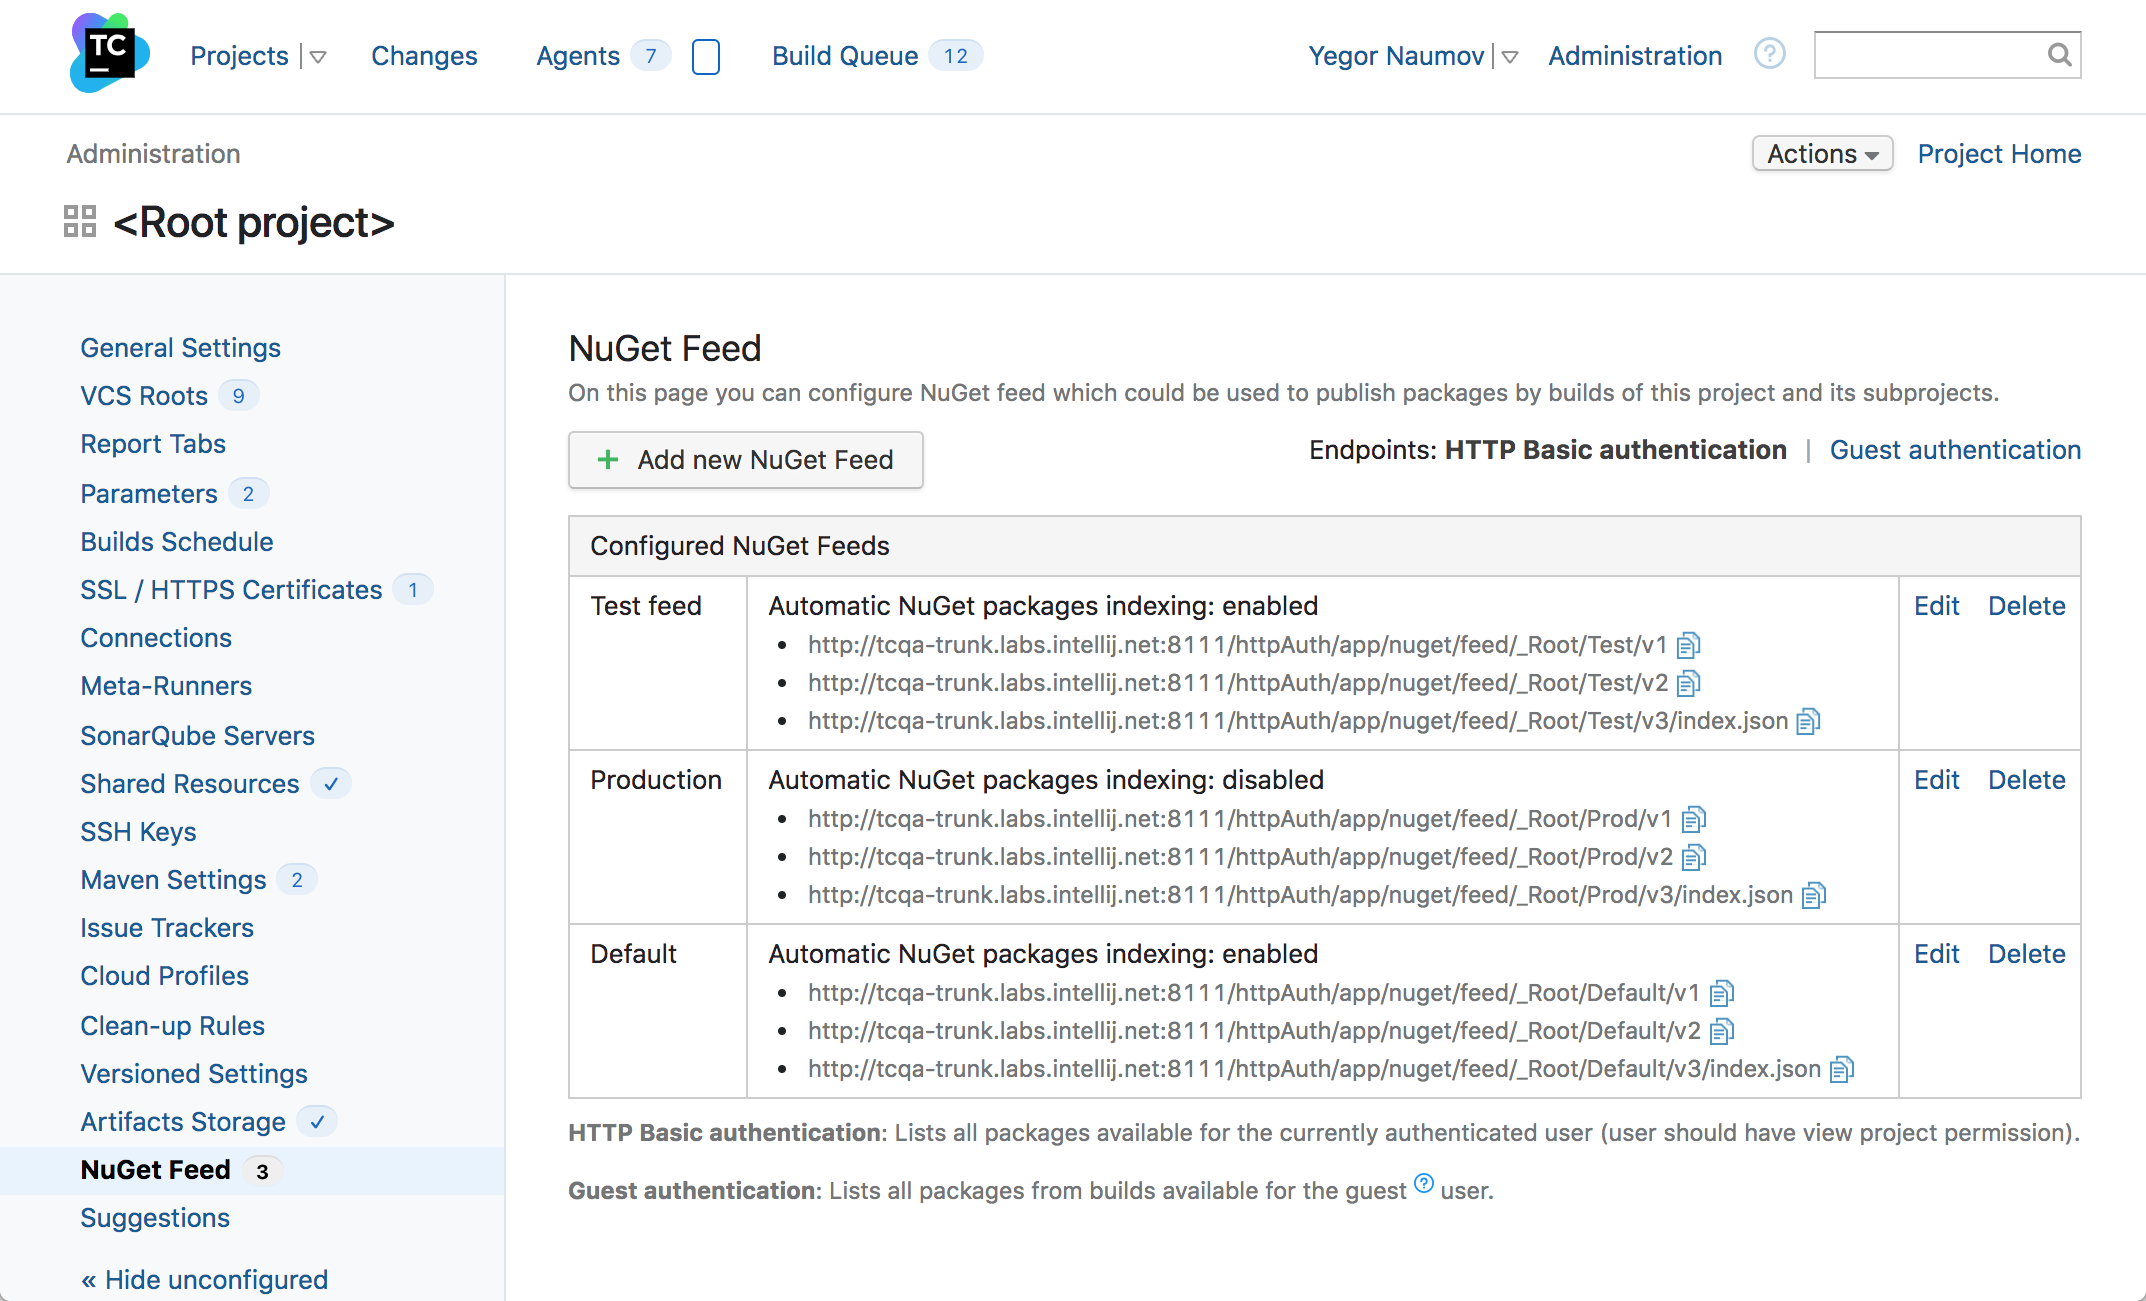This screenshot has width=2146, height=1301.
Task: Click Guest authentication link
Action: point(1957,451)
